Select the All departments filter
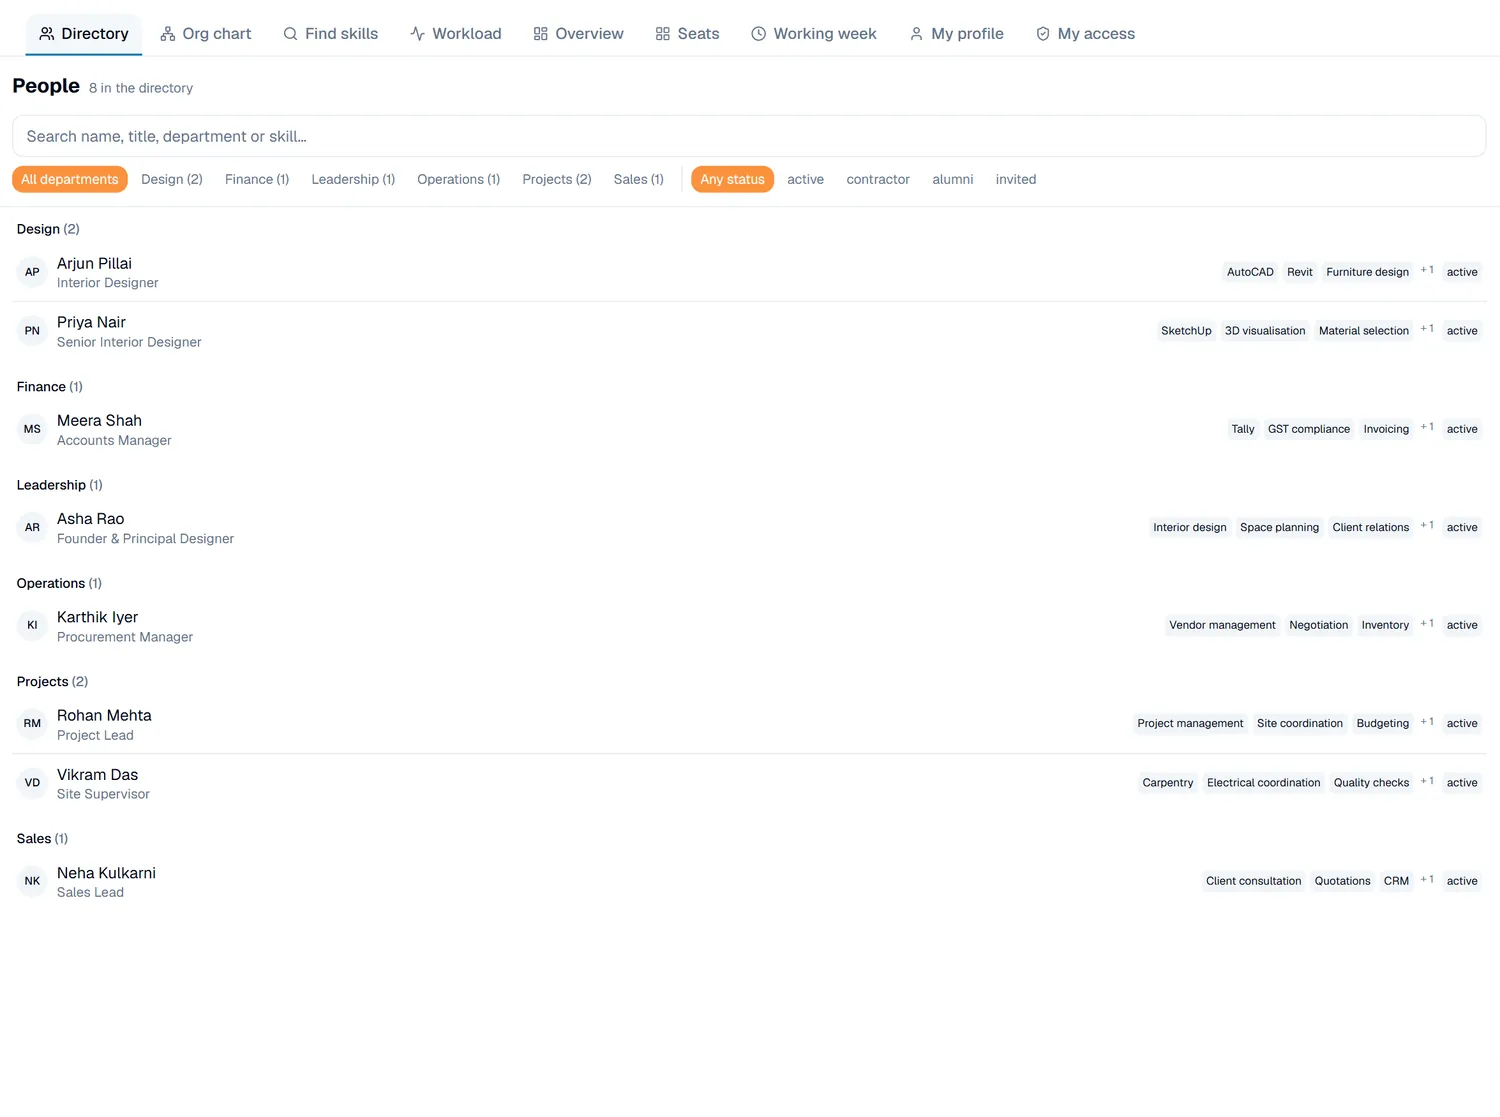This screenshot has height=1117, width=1500. click(x=70, y=179)
